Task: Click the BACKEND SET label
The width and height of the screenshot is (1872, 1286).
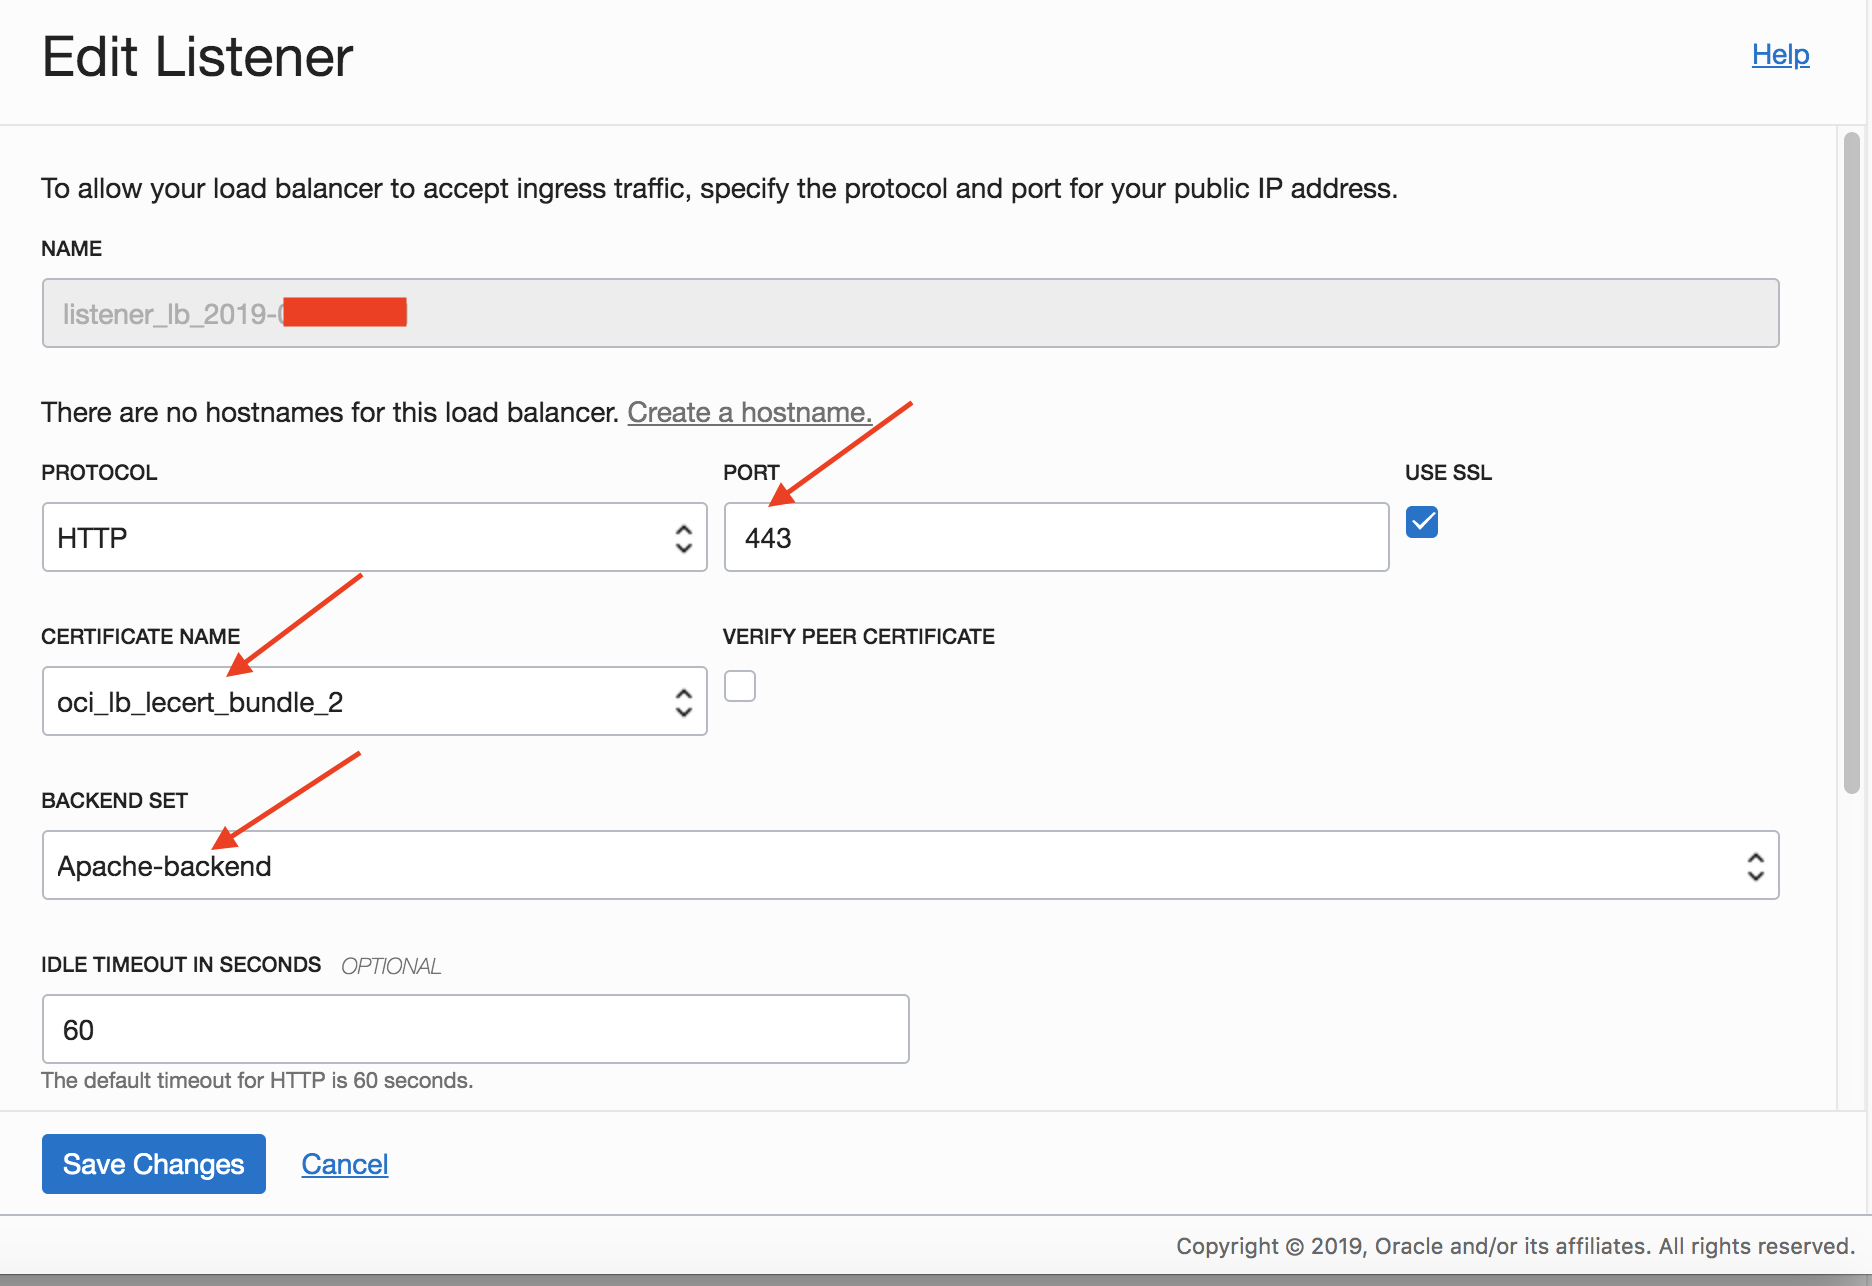Action: 114,801
